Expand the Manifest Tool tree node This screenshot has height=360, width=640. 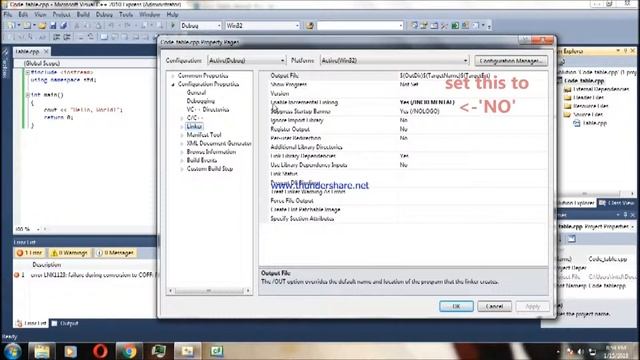[182, 135]
